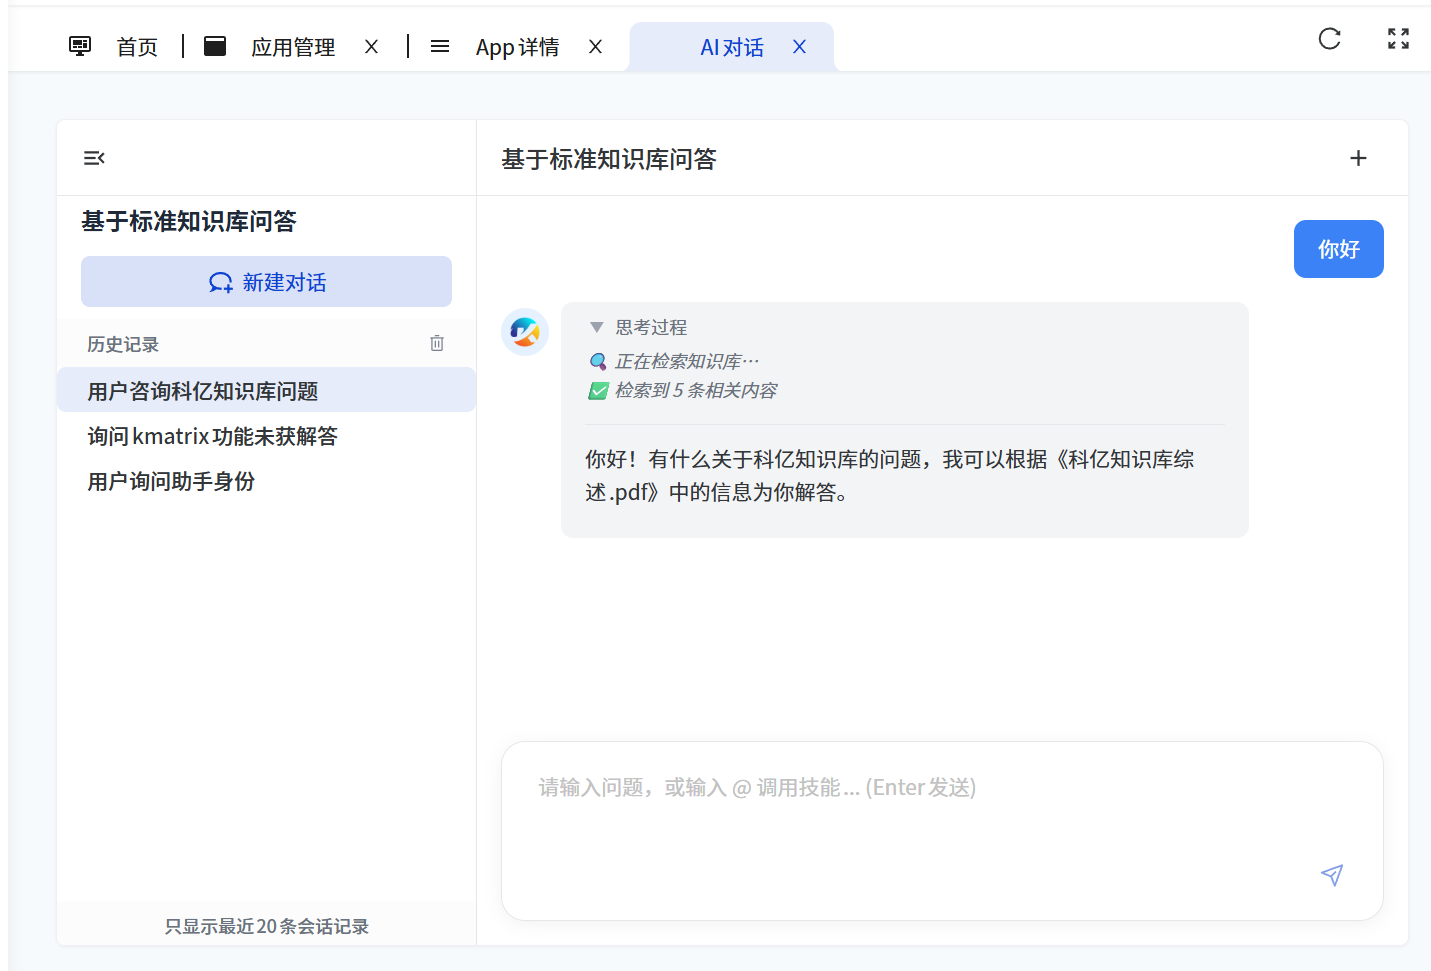Refresh the page using the reload icon
Screen dimensions: 1431x971
point(1329,39)
